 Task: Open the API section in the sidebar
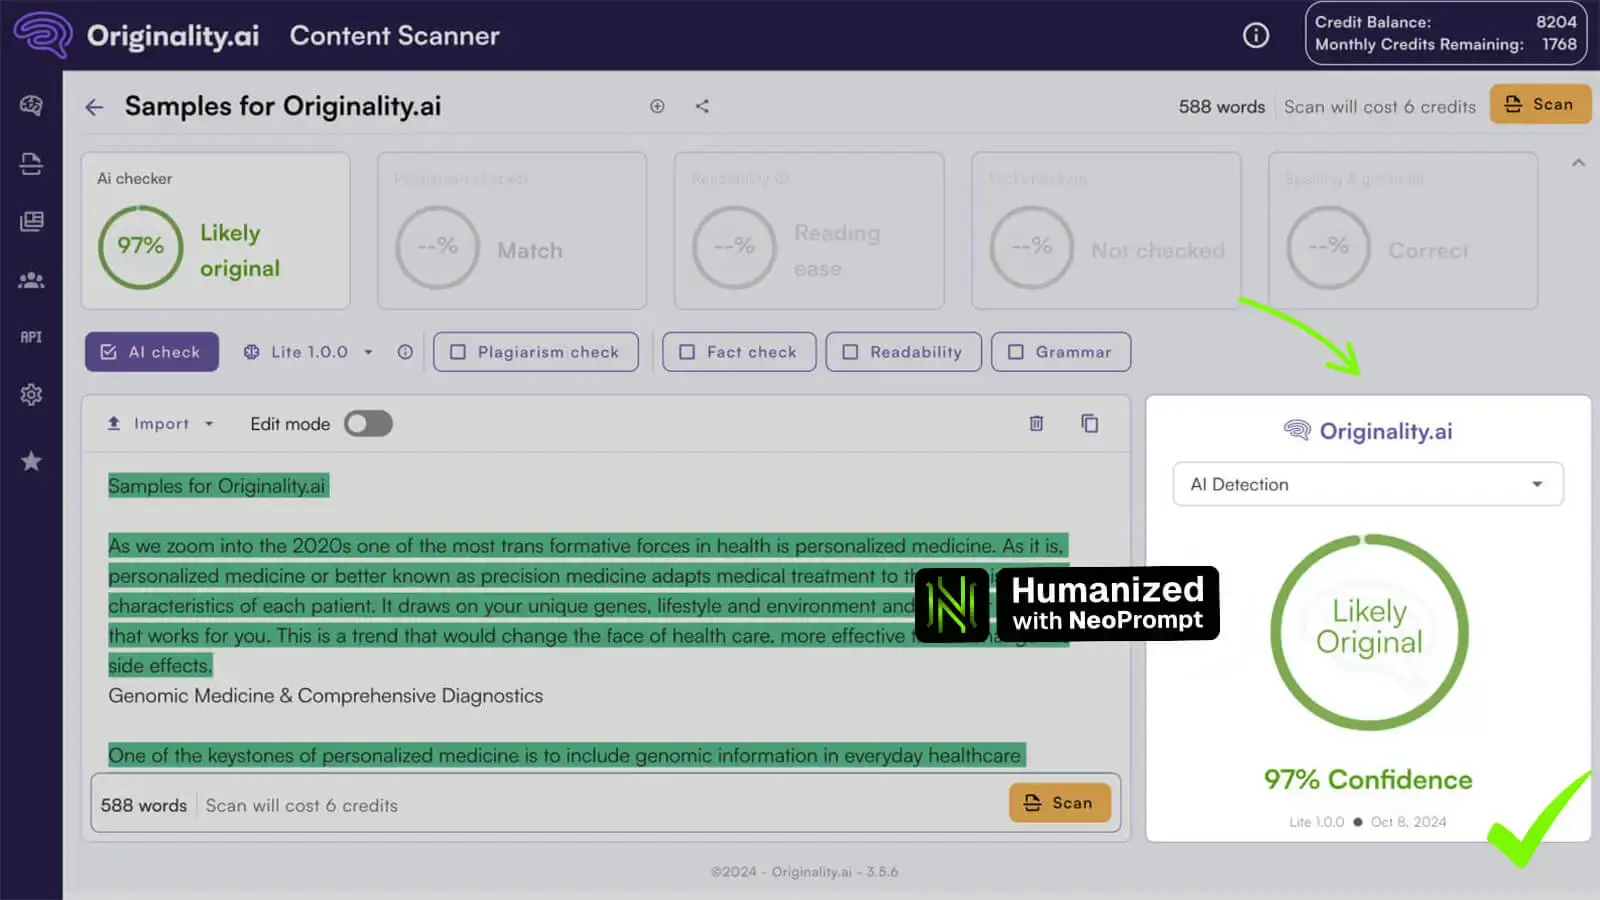point(31,338)
